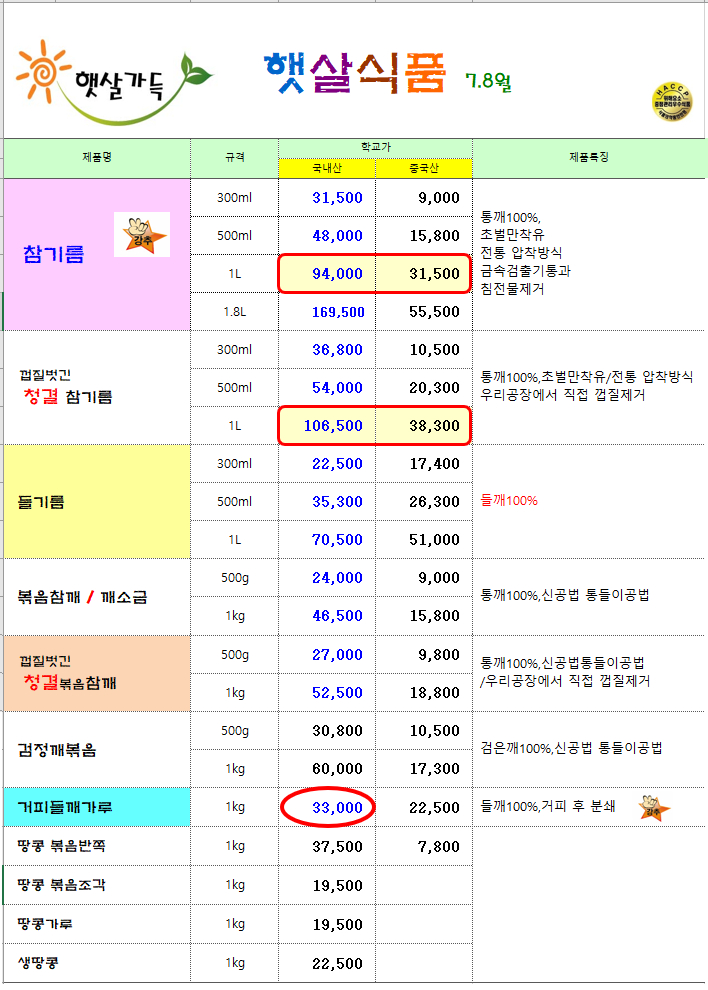Select the yellow 들기름 product cell

97,502
